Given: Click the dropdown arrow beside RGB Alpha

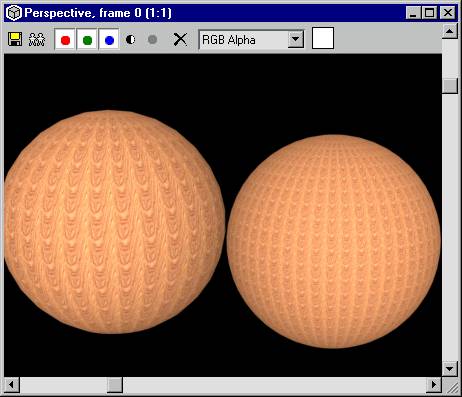Looking at the screenshot, I should tap(295, 40).
